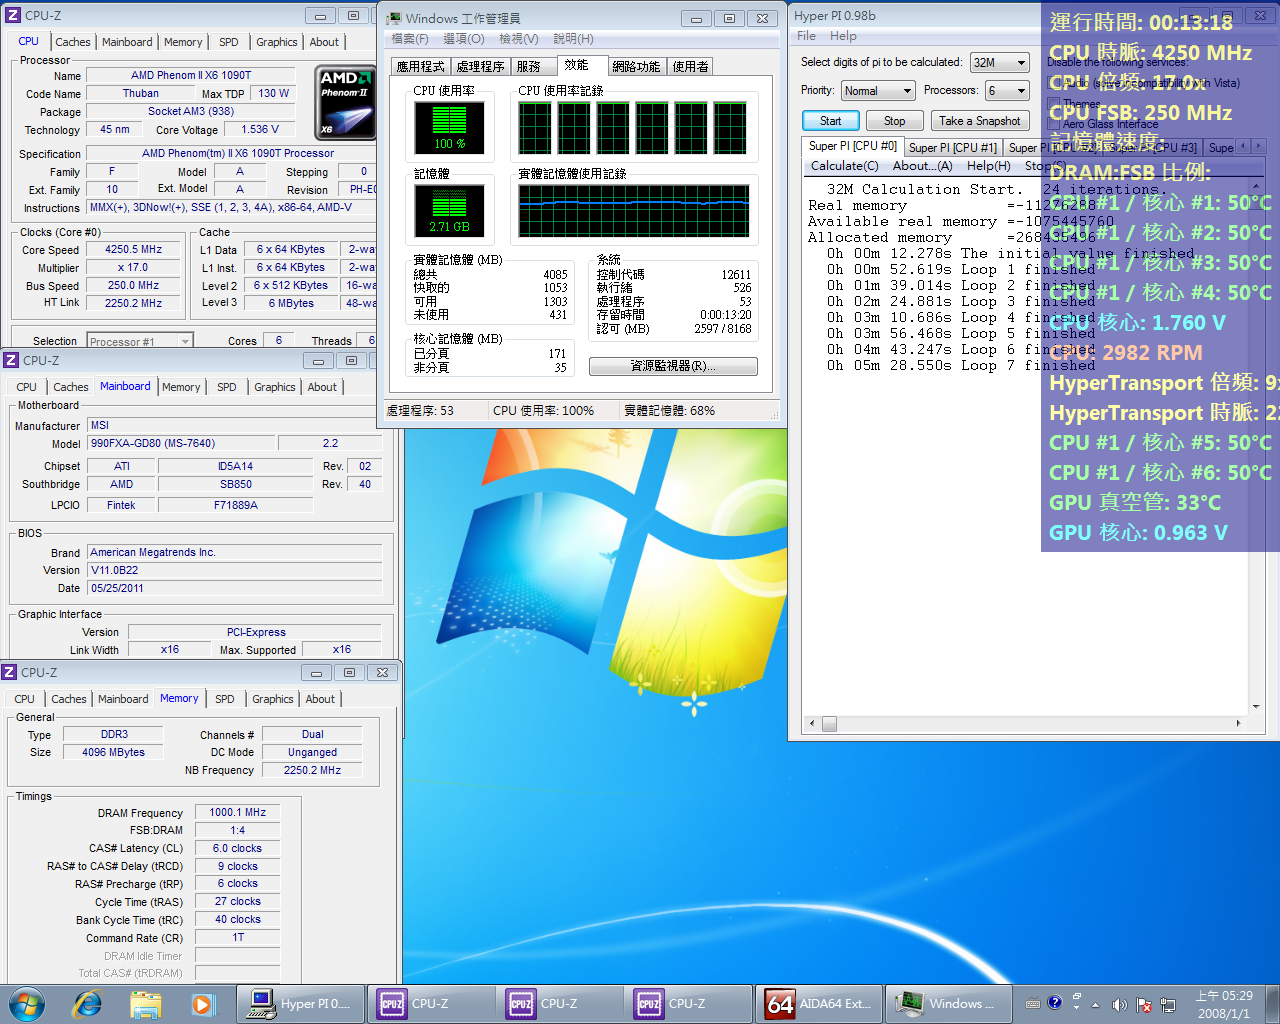Open the Processors count dropdown
Screen dimensions: 1280x1024
1007,91
